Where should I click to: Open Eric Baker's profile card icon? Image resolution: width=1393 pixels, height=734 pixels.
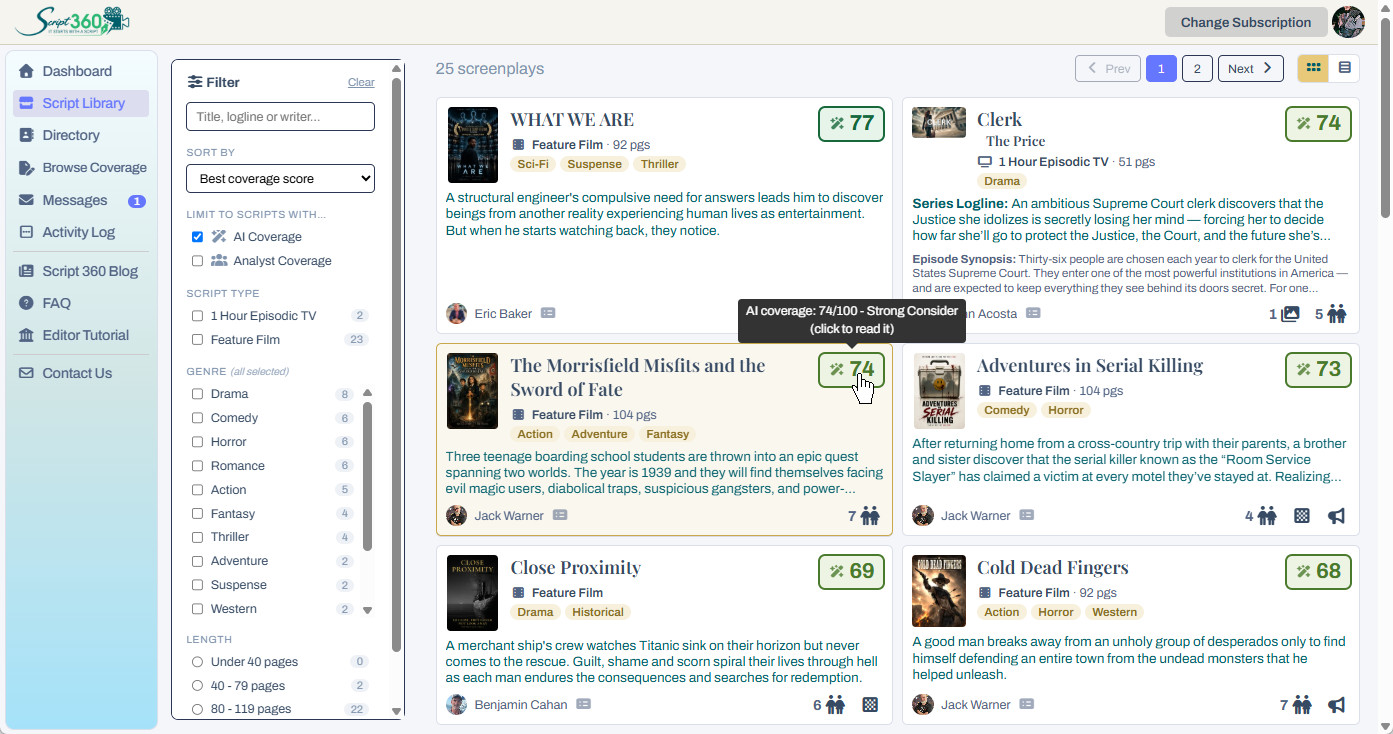click(548, 313)
